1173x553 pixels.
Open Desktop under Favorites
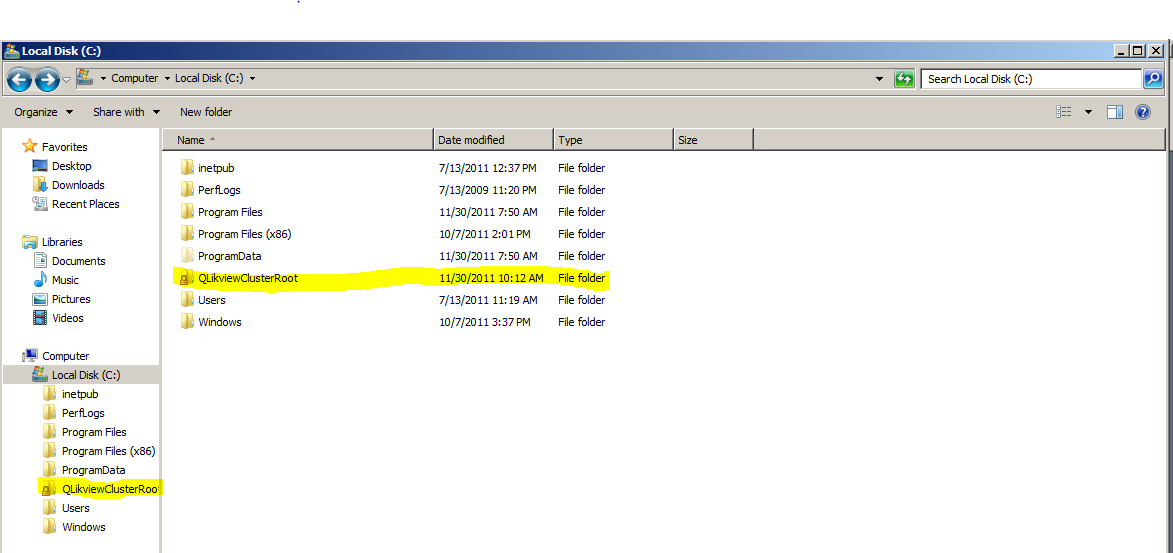(62, 166)
